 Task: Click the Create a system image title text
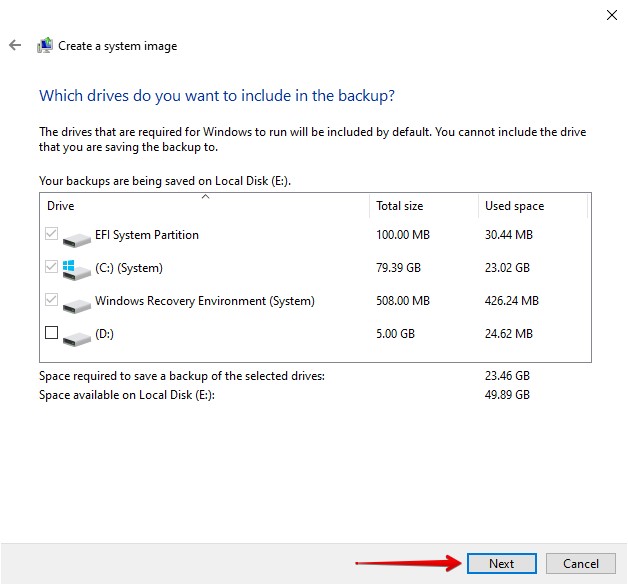click(118, 46)
